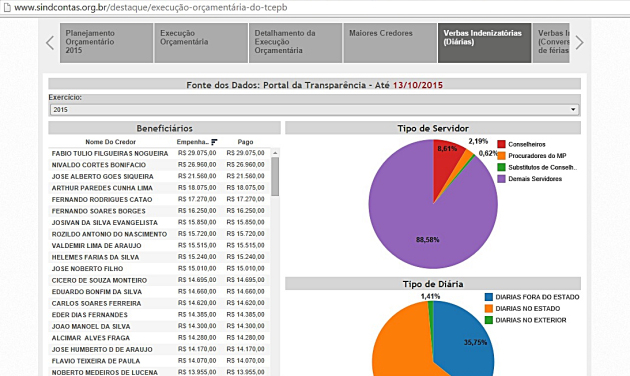Click the purple Demais Servidores legend swatch

501,179
